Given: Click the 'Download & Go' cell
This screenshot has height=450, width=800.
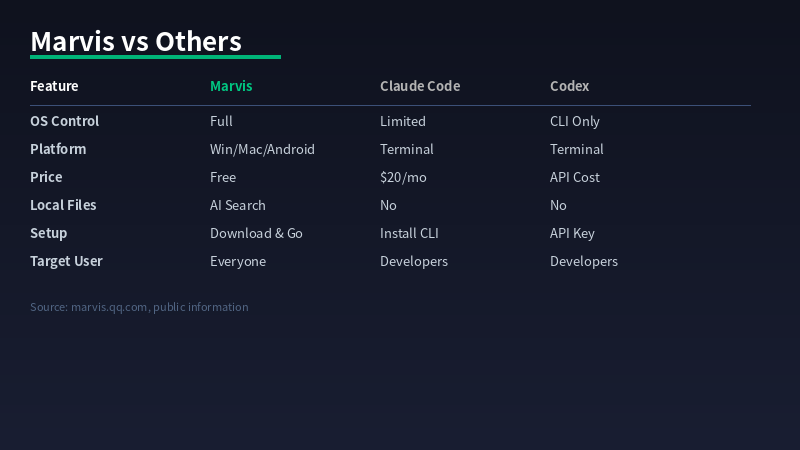Looking at the screenshot, I should [x=256, y=233].
